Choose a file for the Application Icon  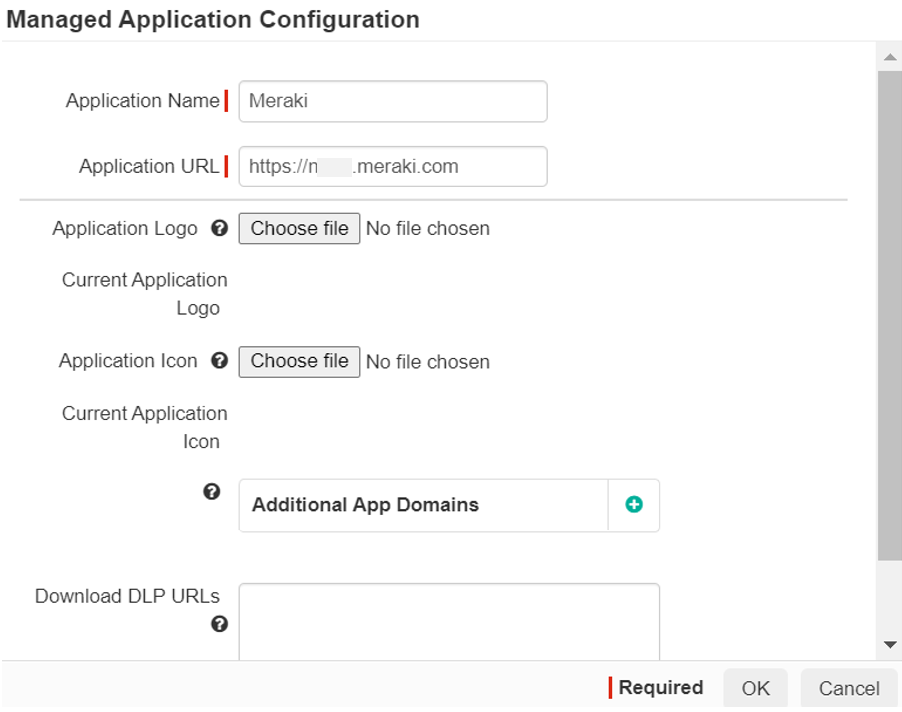click(x=298, y=361)
